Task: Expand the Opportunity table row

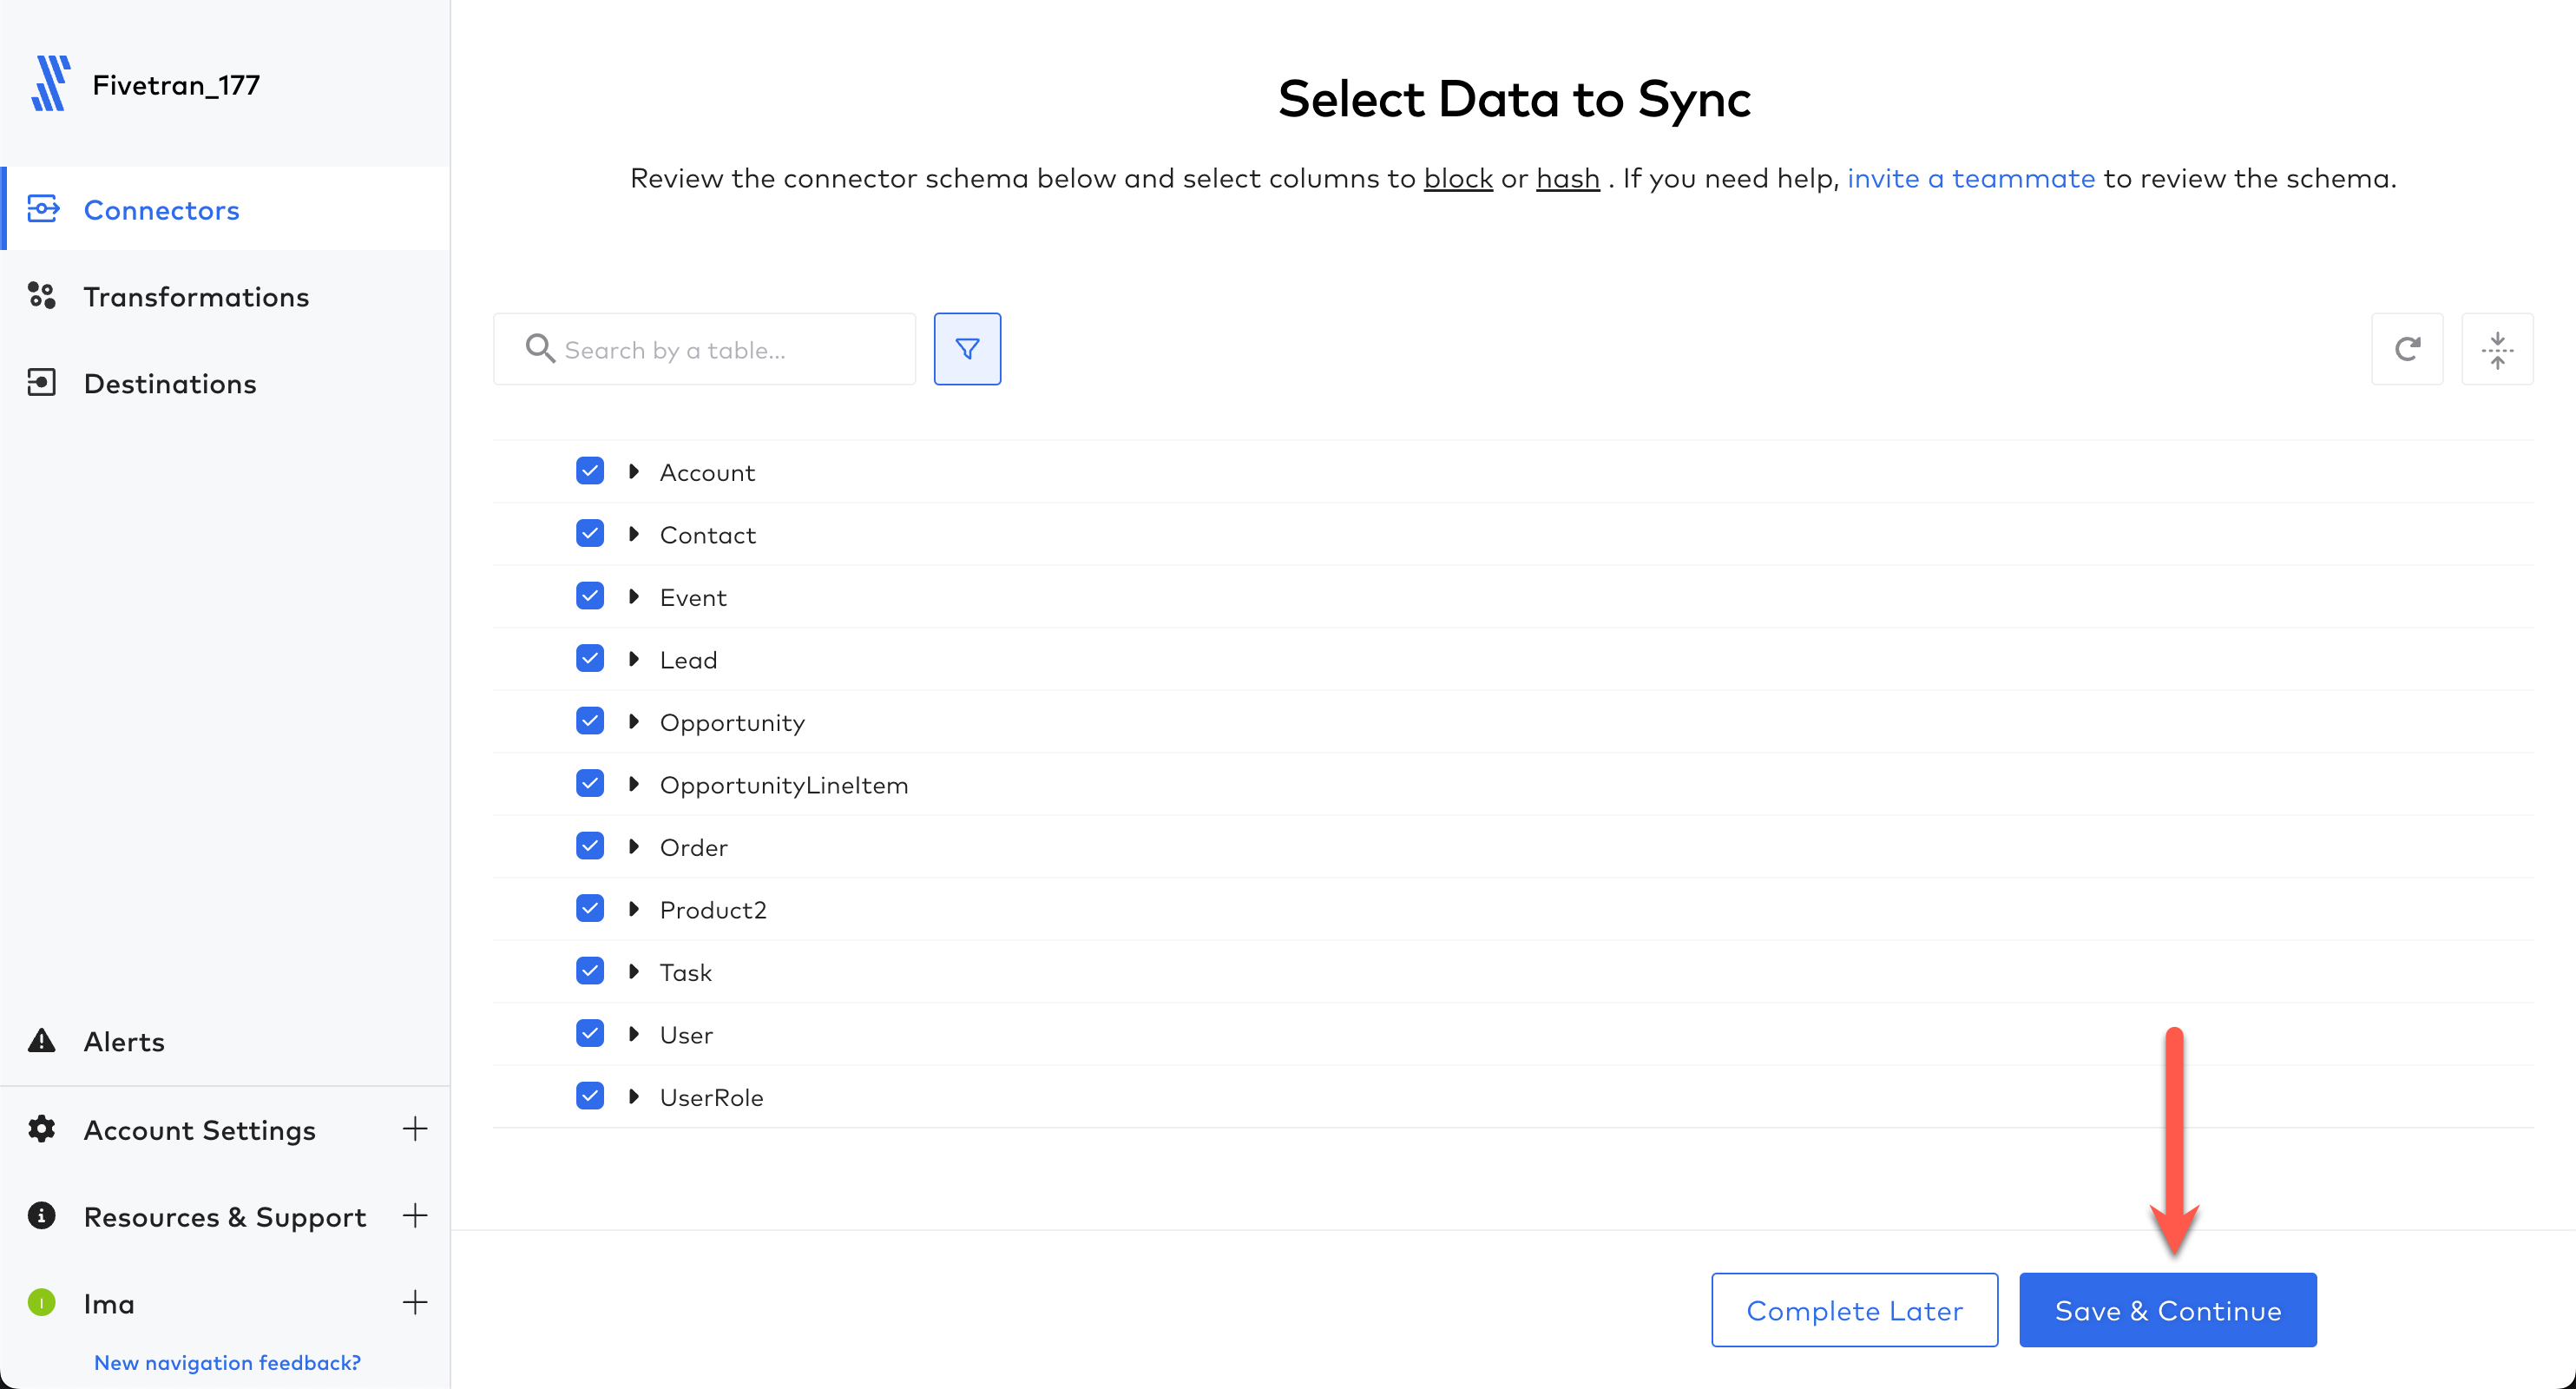Action: pyautogui.click(x=634, y=721)
